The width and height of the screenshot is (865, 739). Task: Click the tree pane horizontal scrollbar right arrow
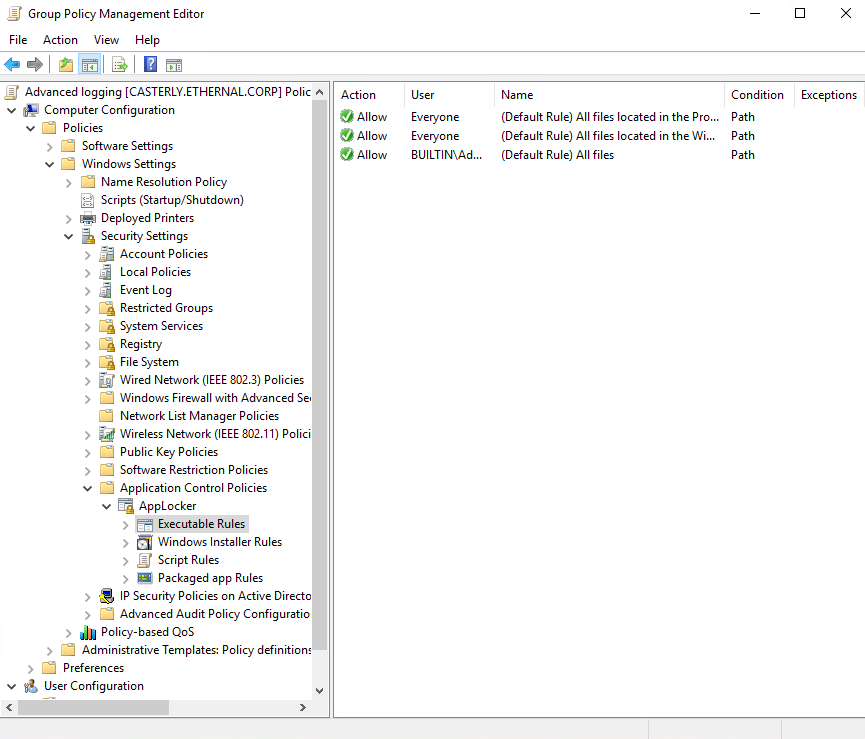pyautogui.click(x=302, y=707)
